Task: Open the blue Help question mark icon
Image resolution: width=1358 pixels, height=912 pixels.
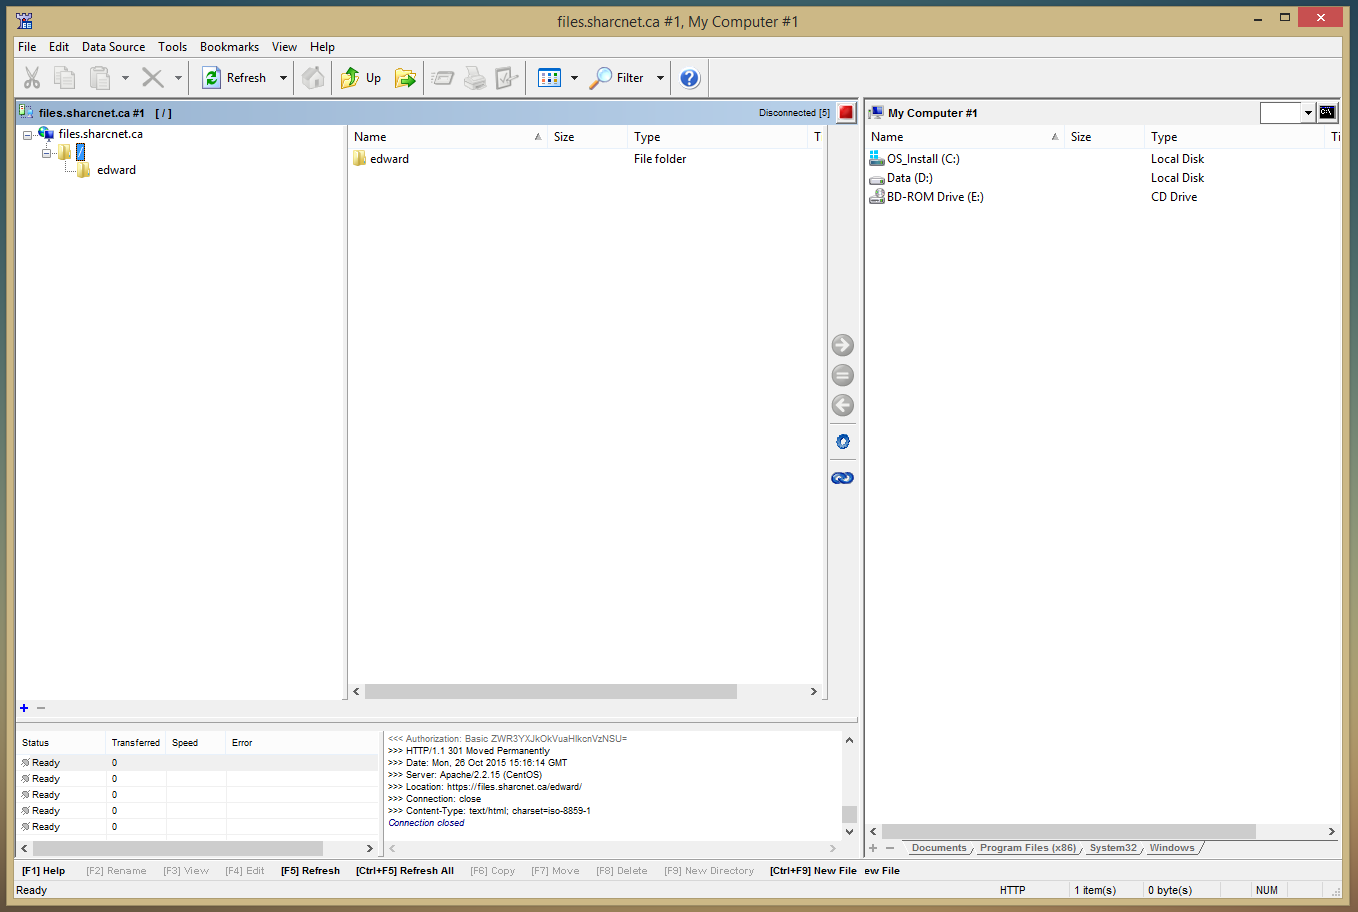Action: [x=689, y=78]
